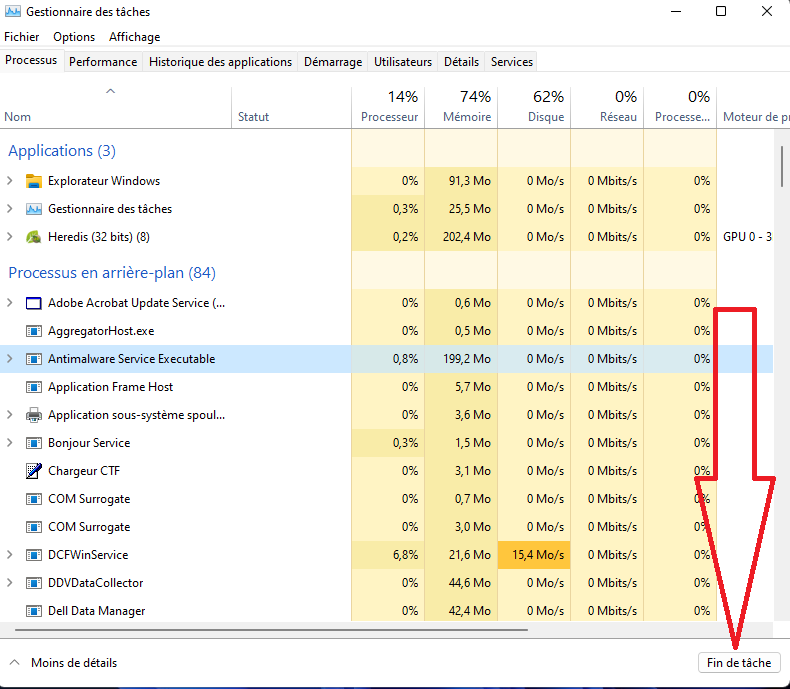This screenshot has width=790, height=689.
Task: Open the Démarrage tab
Action: point(333,62)
